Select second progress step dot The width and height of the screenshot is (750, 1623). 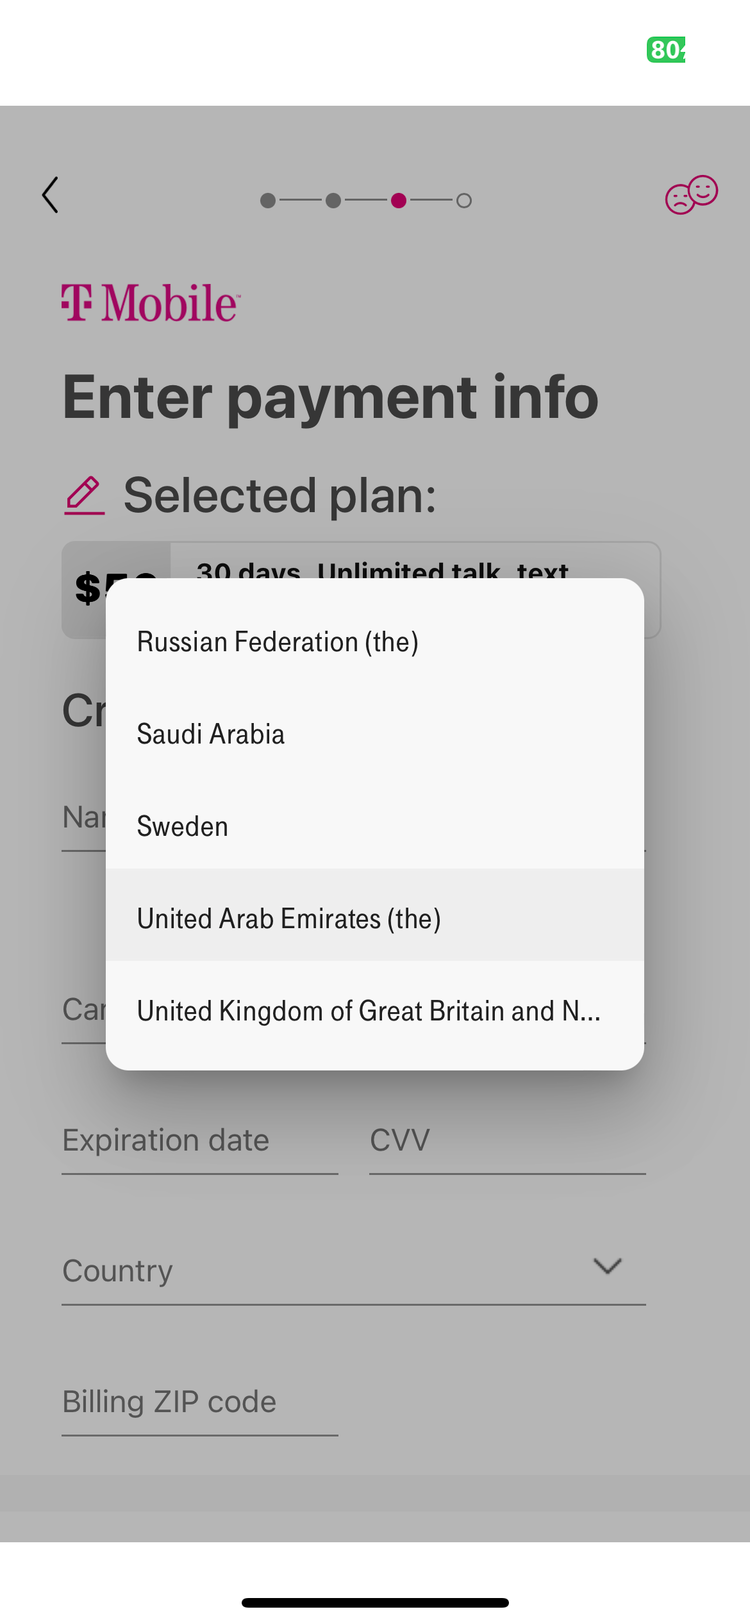point(334,201)
